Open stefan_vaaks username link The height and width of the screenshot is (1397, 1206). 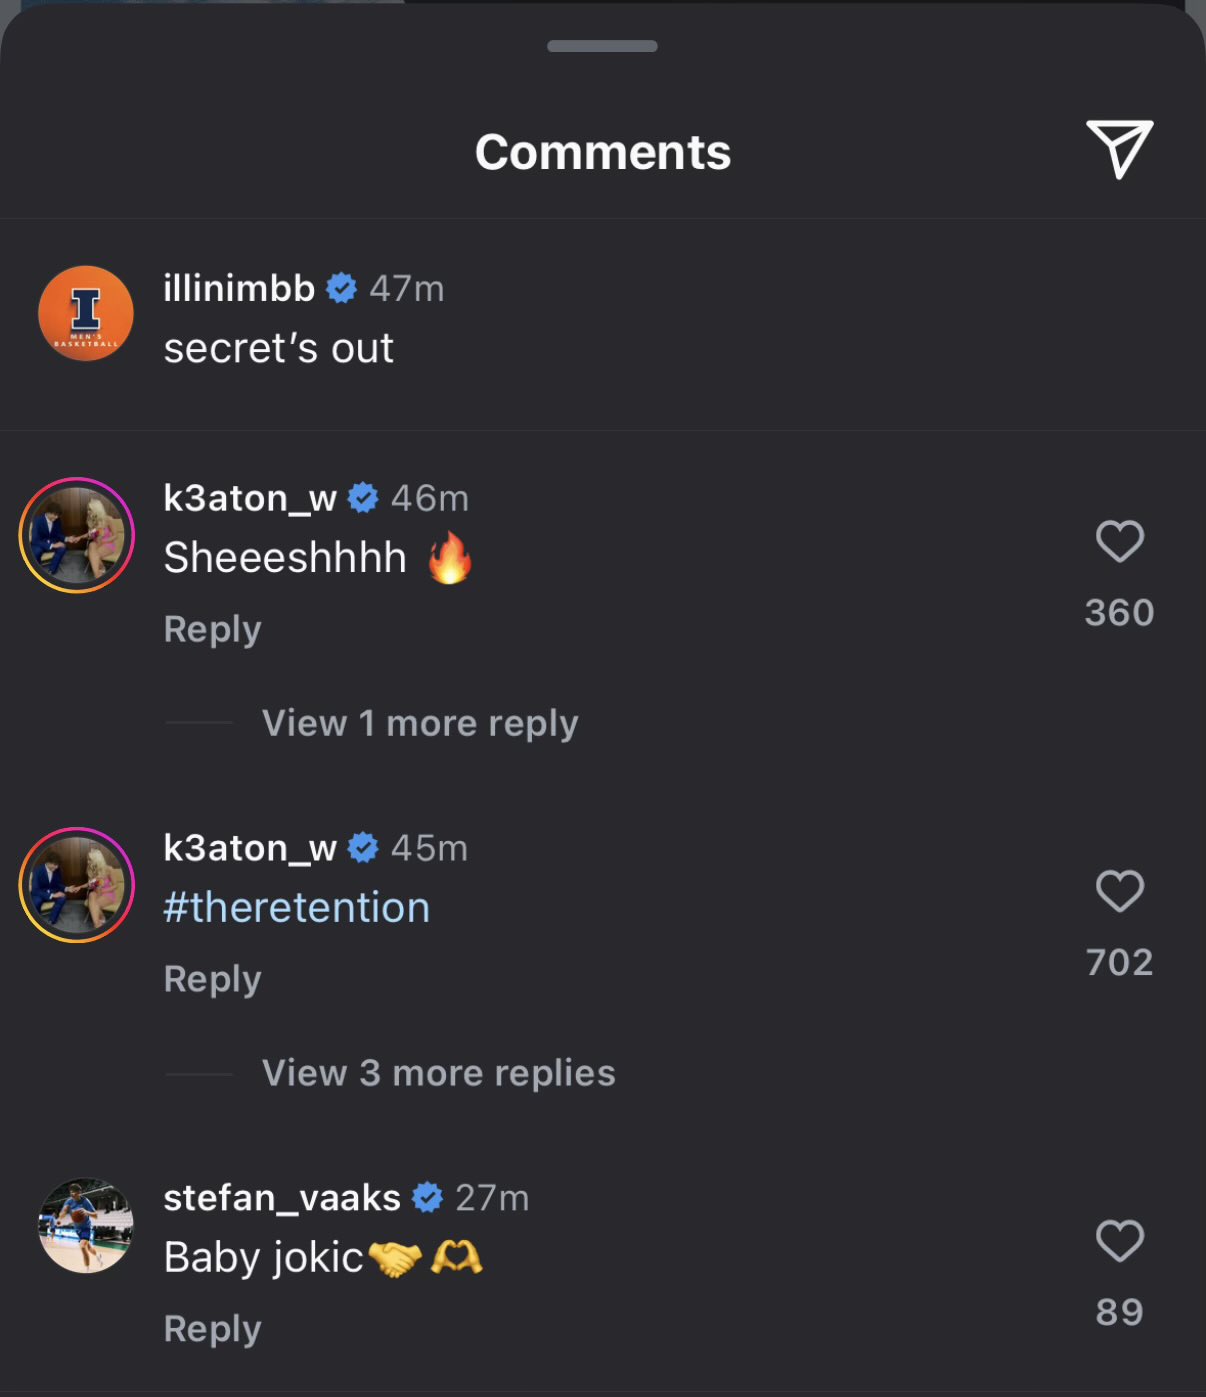pos(282,1197)
